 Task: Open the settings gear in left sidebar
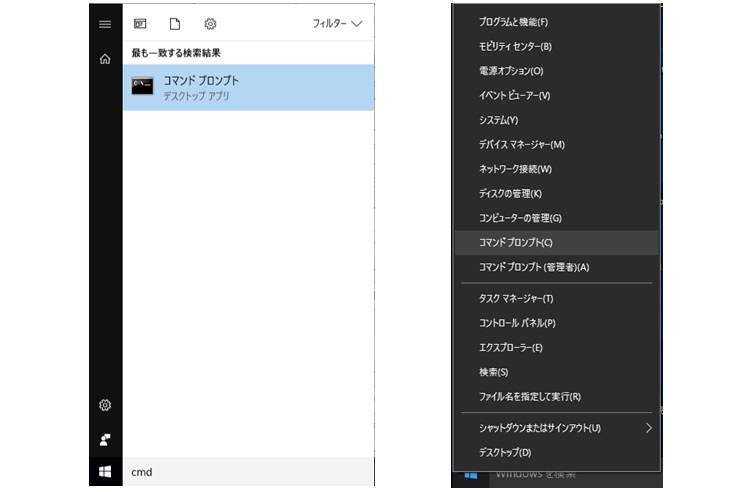tap(105, 405)
